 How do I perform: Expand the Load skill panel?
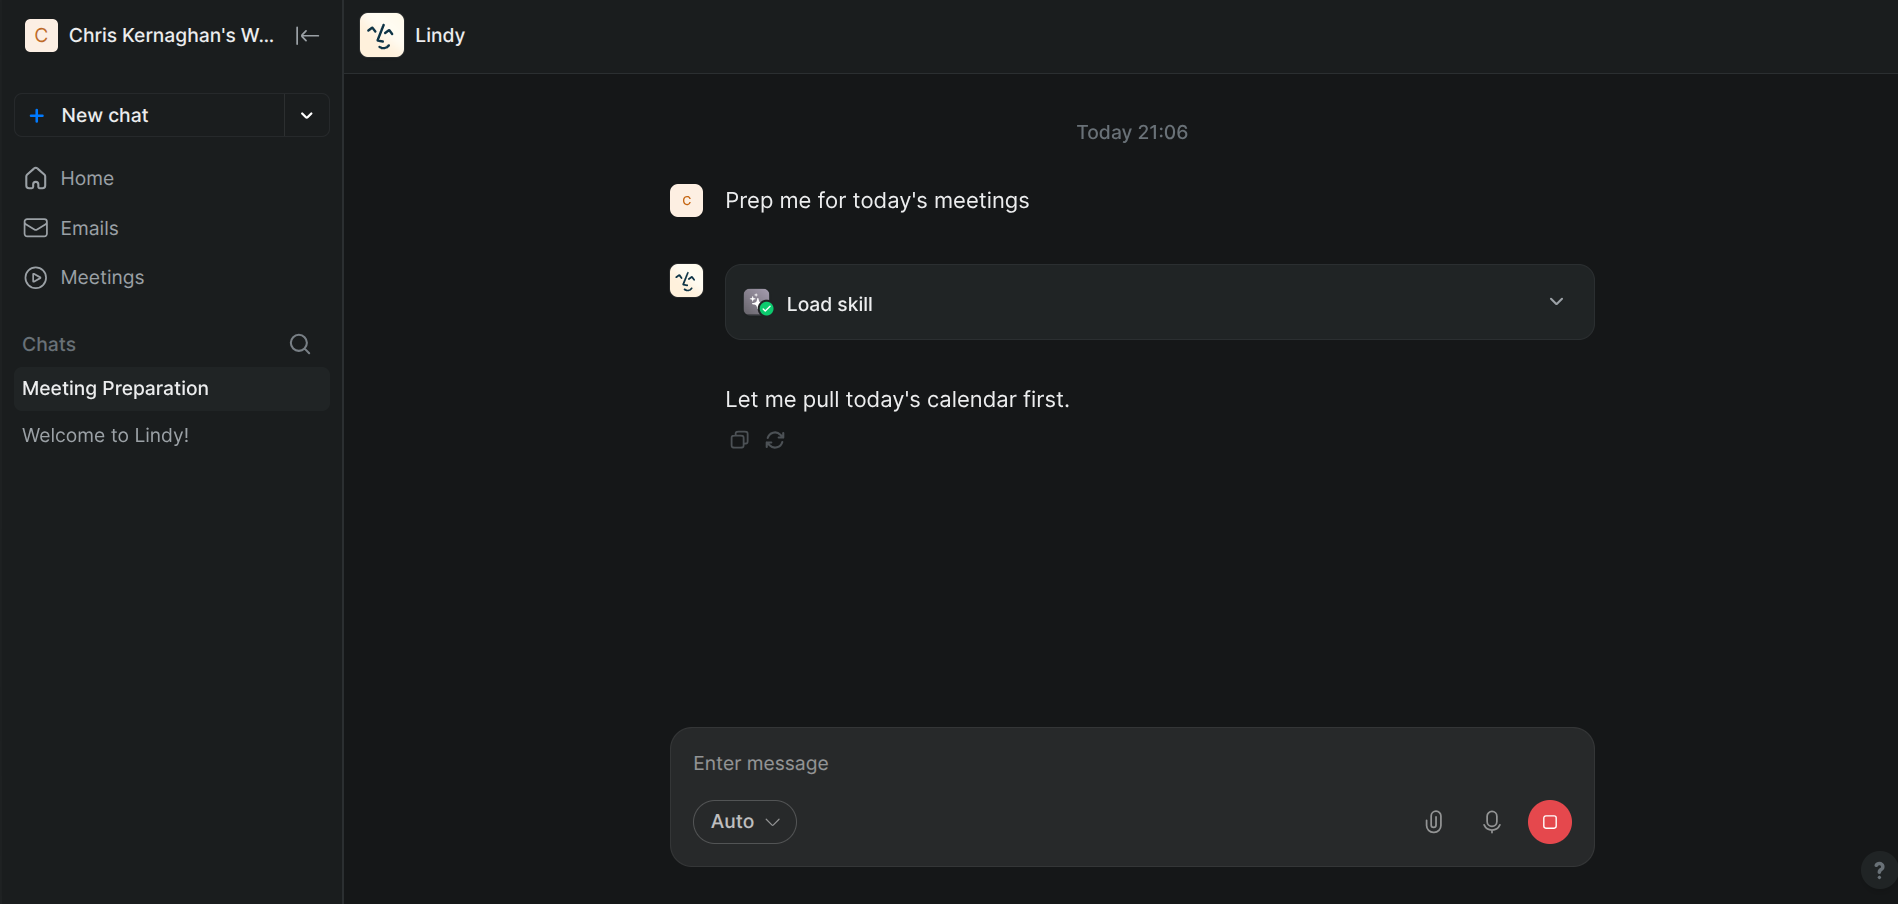(1556, 302)
